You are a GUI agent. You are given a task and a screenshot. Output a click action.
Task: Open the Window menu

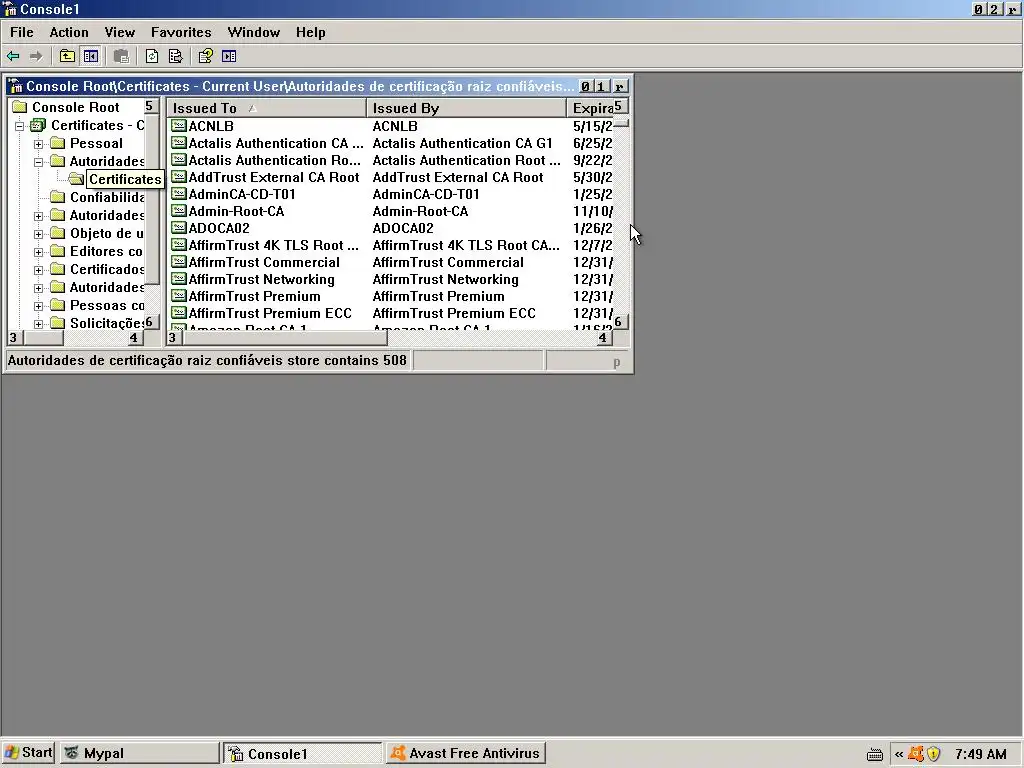pyautogui.click(x=253, y=32)
